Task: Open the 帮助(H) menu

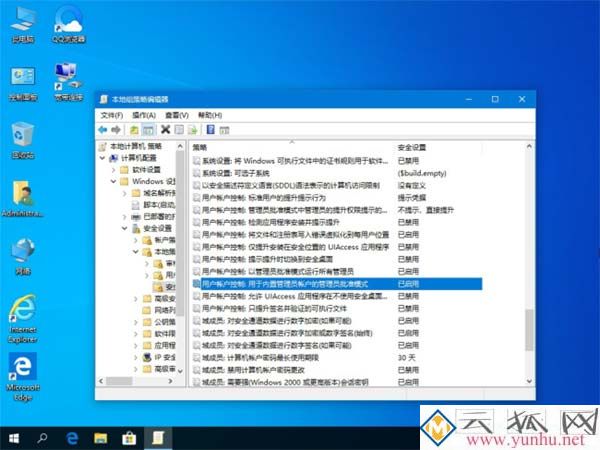Action: click(x=210, y=115)
